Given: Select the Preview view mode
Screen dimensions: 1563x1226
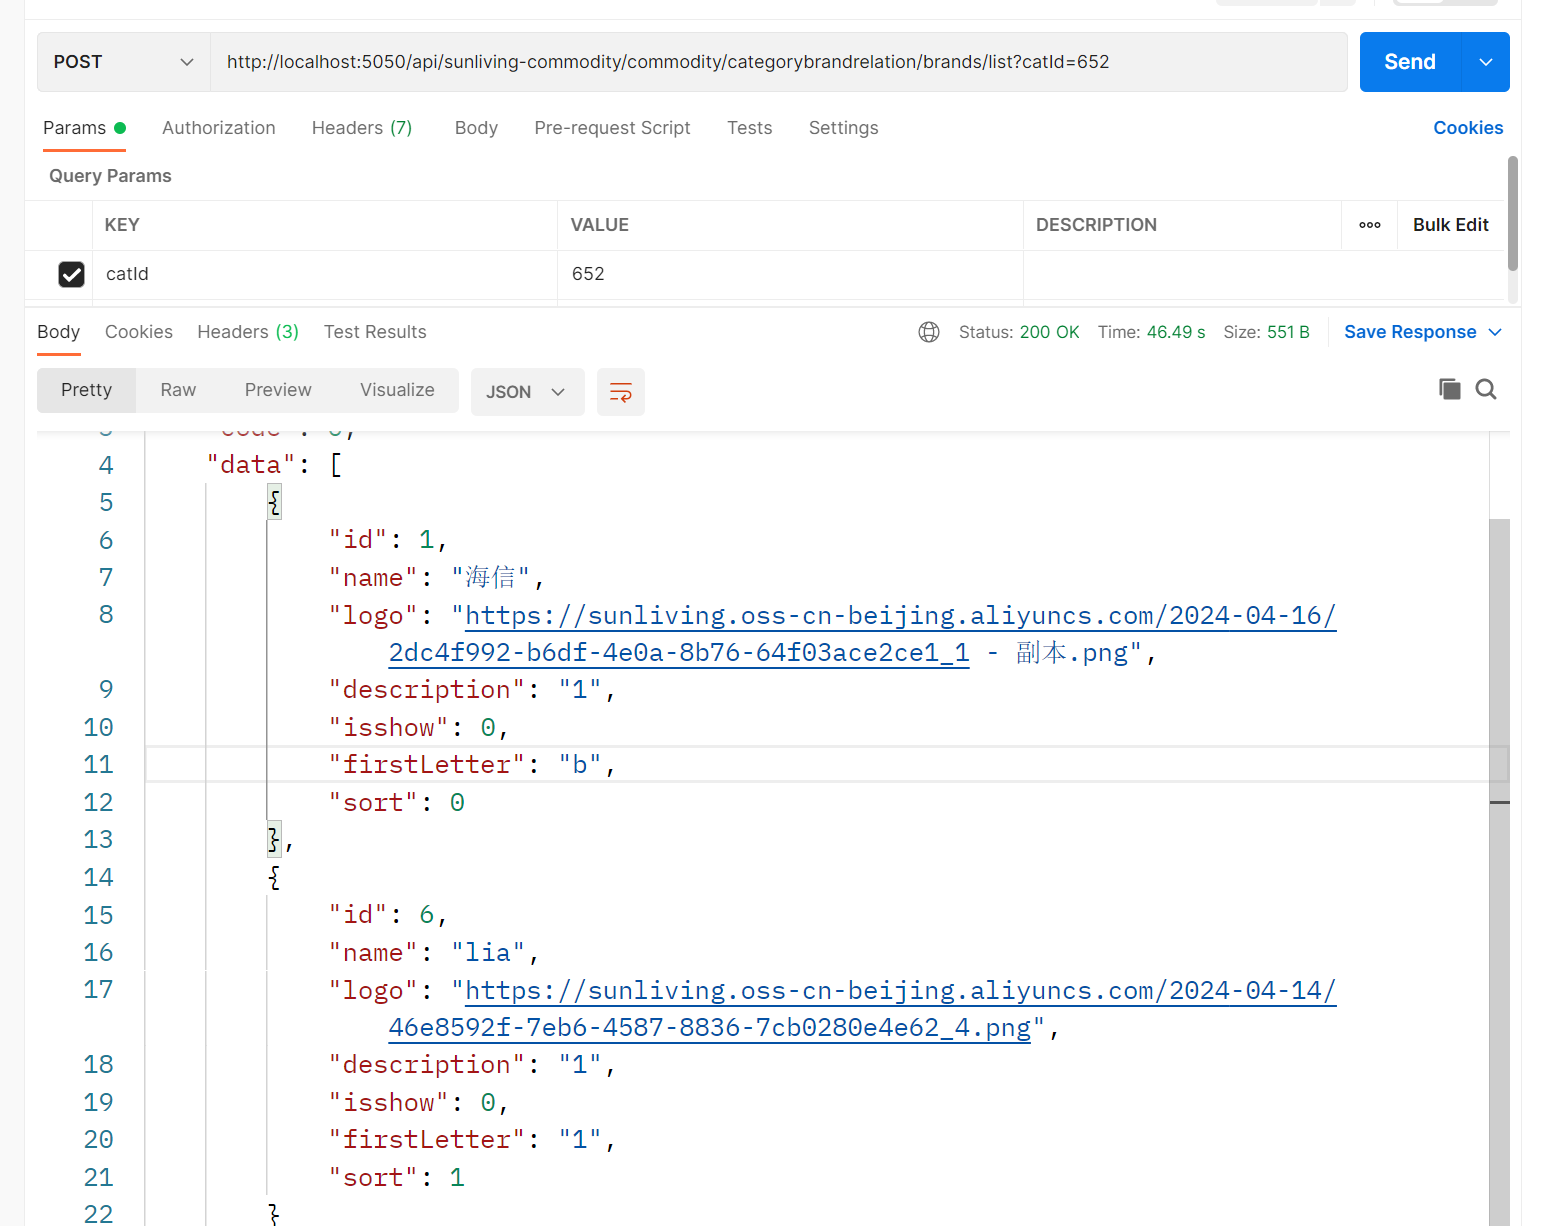Looking at the screenshot, I should 278,390.
